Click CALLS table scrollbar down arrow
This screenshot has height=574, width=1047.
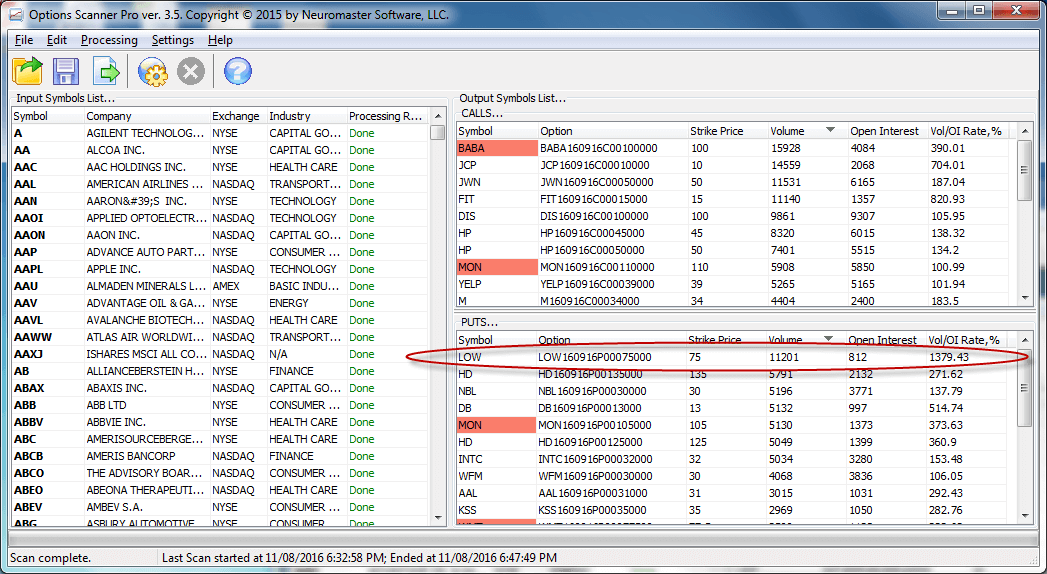click(1025, 298)
